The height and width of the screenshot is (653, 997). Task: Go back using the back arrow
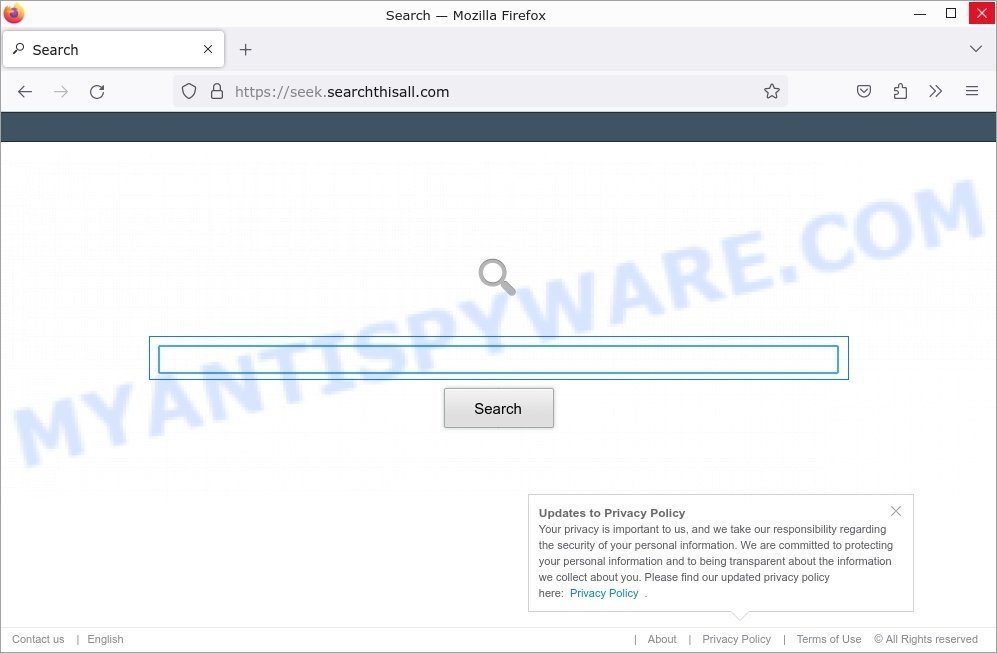[x=25, y=92]
